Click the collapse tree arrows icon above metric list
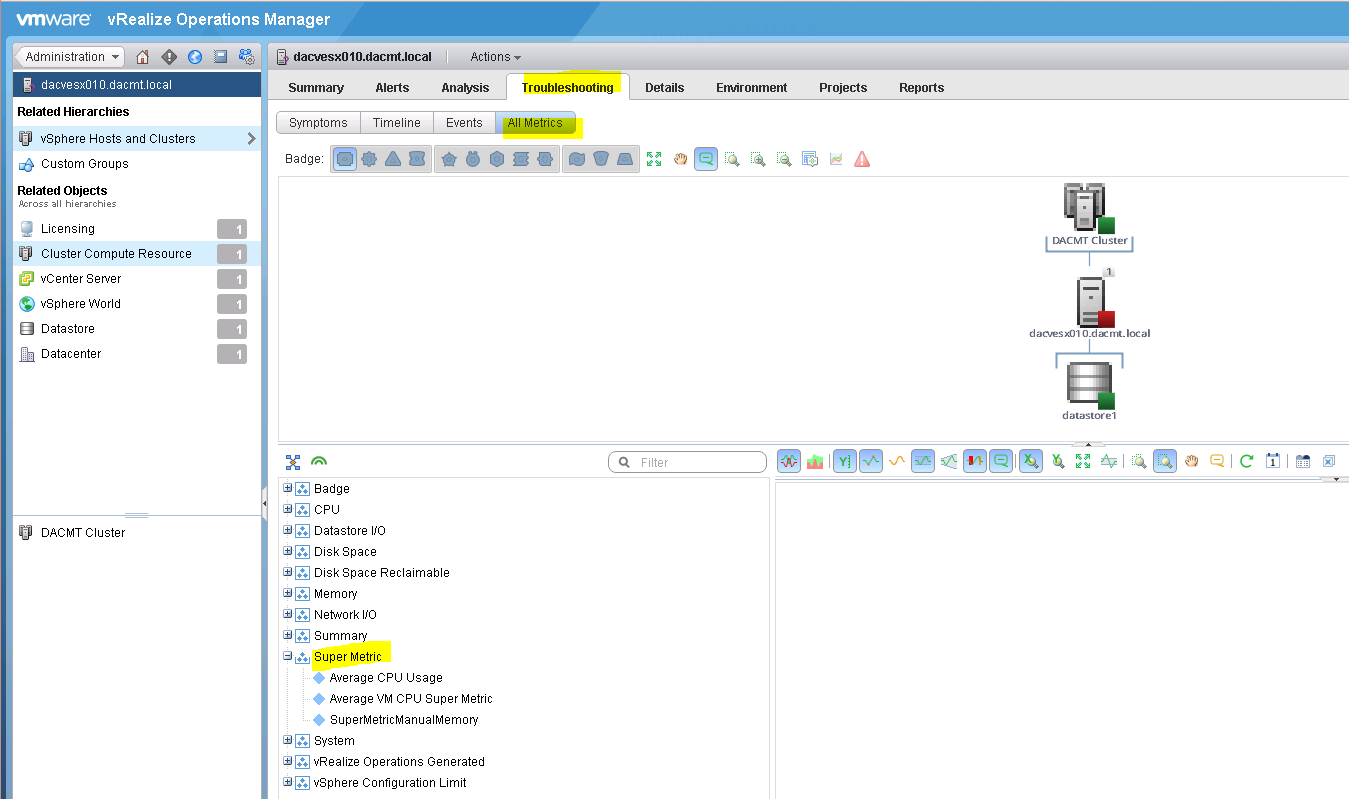1349x799 pixels. (x=293, y=462)
